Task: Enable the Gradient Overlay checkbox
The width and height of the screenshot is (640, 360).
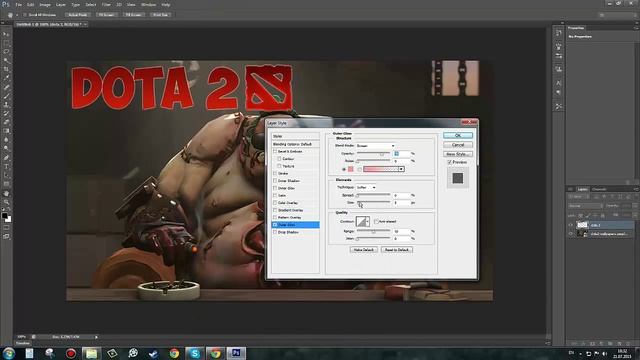Action: (x=275, y=210)
